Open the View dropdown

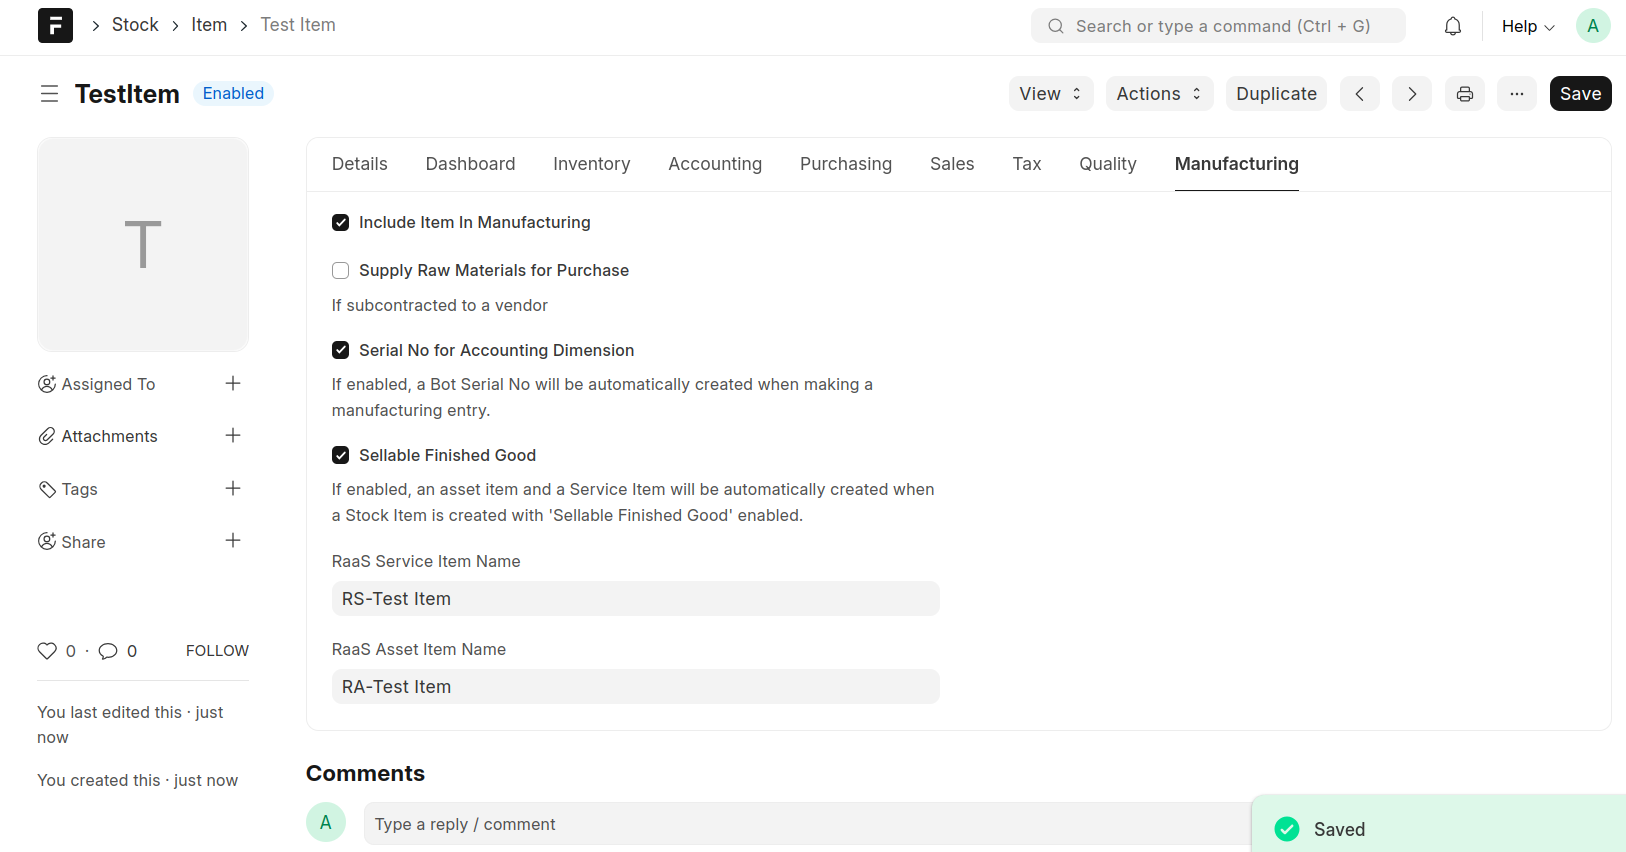[x=1050, y=94]
